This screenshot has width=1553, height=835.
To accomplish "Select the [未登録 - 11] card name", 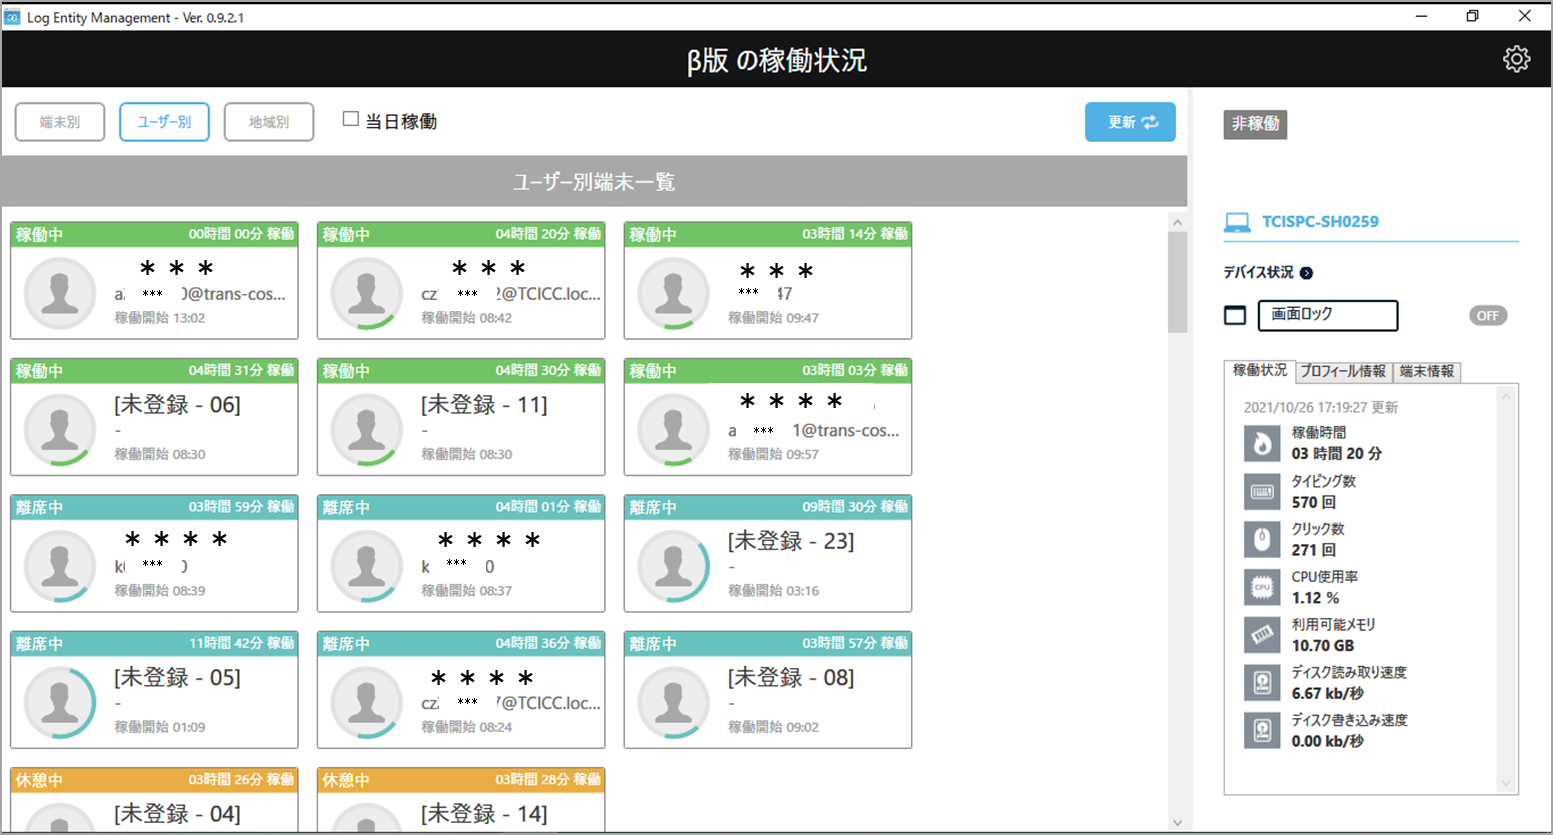I will pyautogui.click(x=484, y=405).
